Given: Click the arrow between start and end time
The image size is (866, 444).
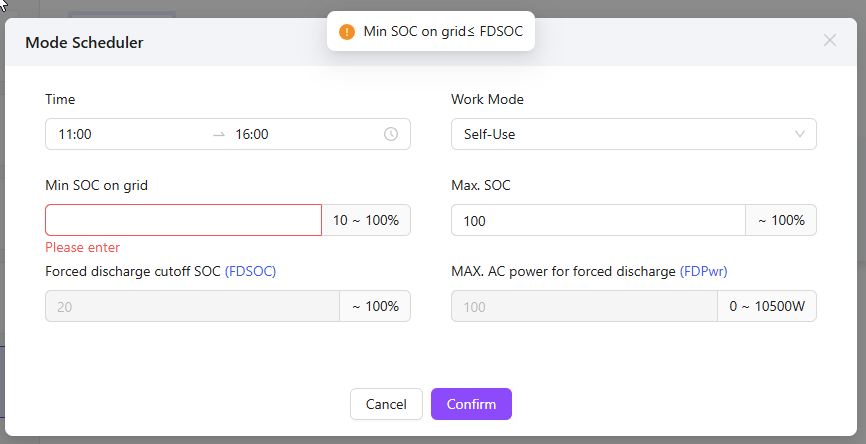Looking at the screenshot, I should pos(219,134).
